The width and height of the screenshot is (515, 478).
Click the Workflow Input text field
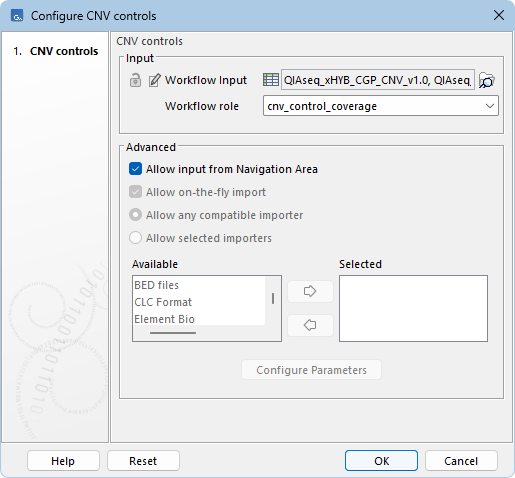(378, 80)
